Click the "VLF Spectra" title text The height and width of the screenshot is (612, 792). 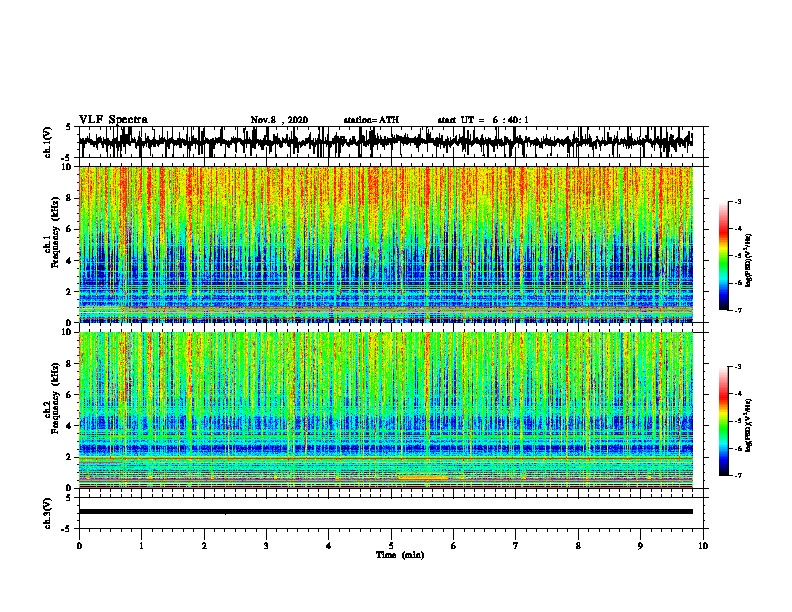113,120
